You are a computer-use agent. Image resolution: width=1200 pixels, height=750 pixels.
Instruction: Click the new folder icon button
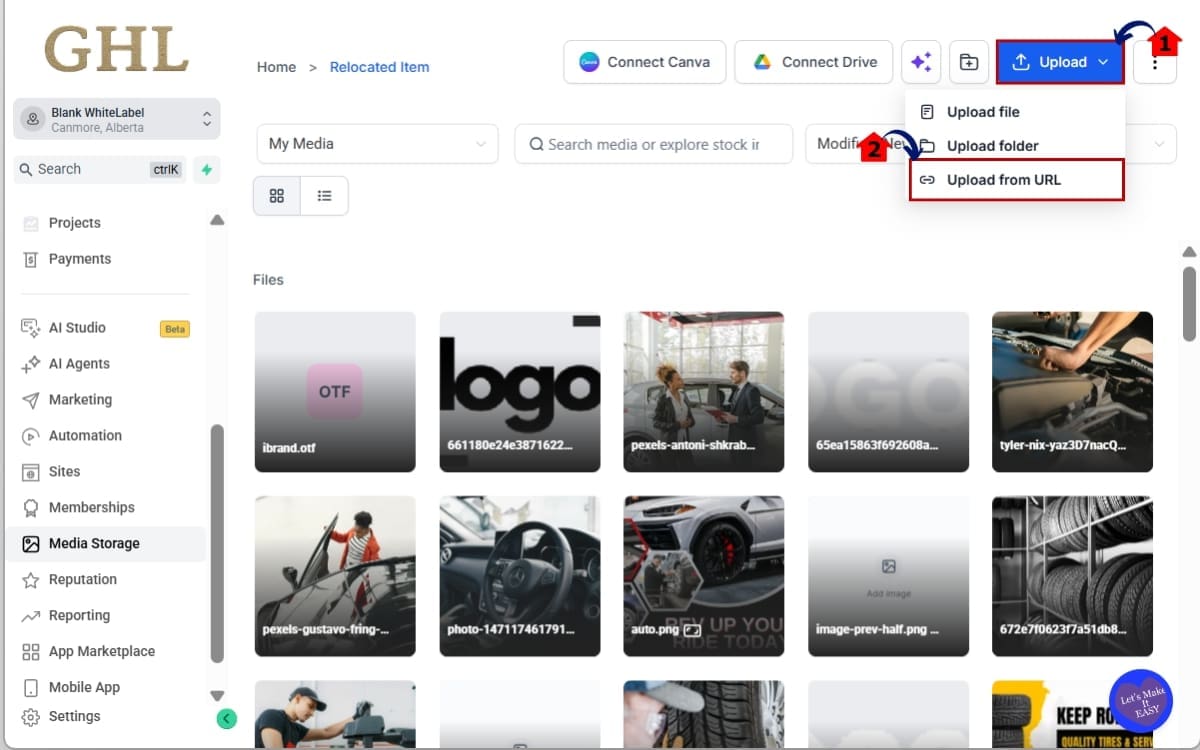pyautogui.click(x=969, y=62)
